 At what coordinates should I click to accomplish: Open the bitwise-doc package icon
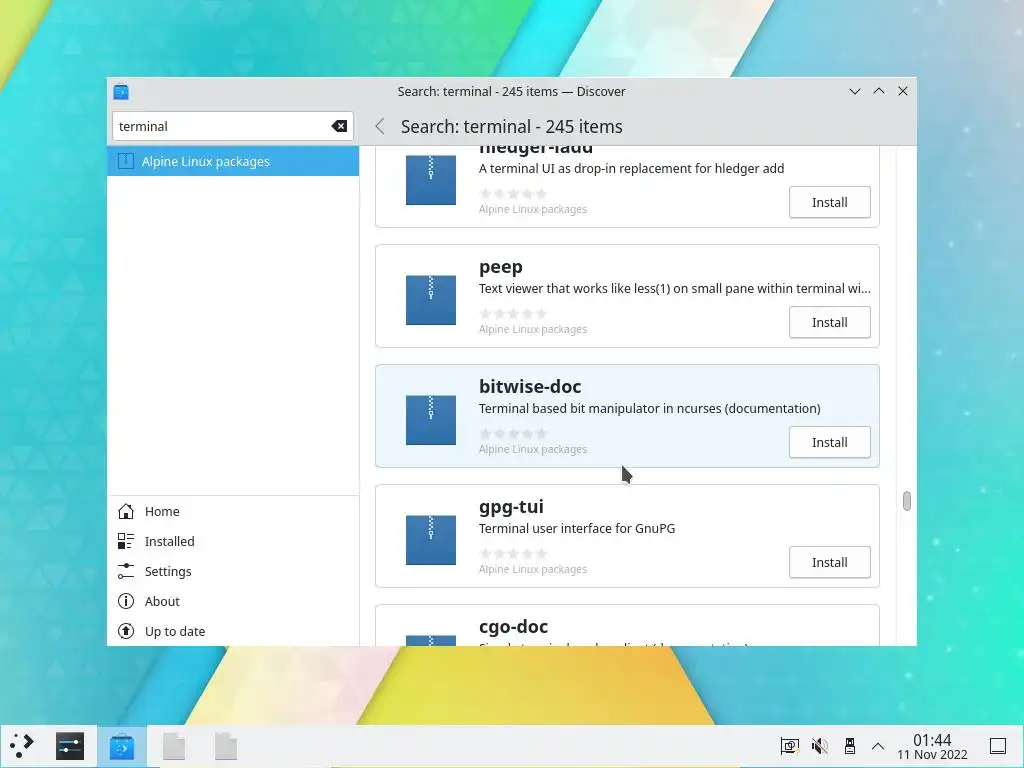pyautogui.click(x=430, y=420)
